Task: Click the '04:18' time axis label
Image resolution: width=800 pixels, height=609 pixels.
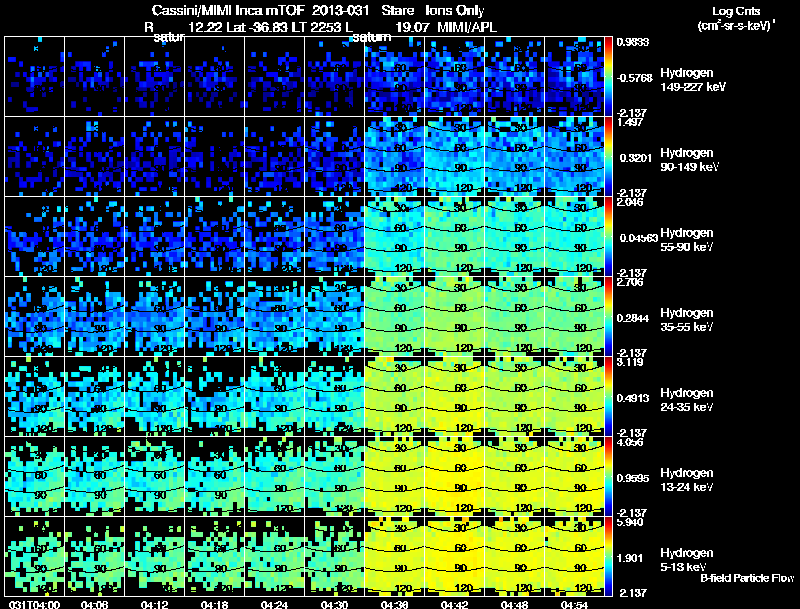Action: click(x=214, y=604)
